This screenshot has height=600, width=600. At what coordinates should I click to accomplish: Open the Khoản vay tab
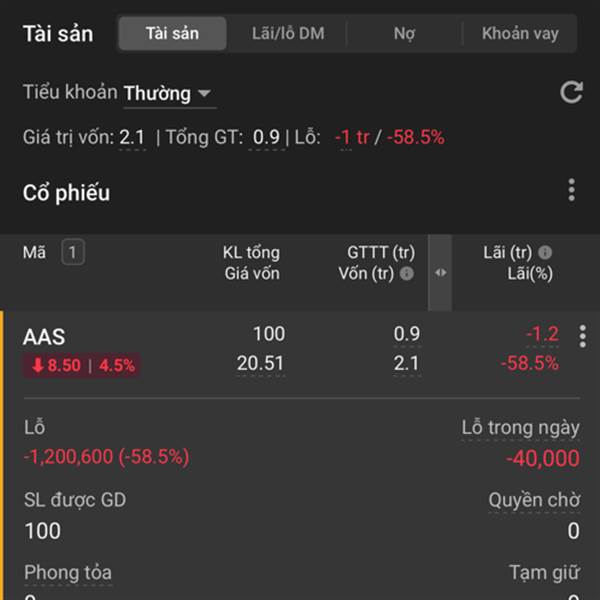tap(520, 33)
